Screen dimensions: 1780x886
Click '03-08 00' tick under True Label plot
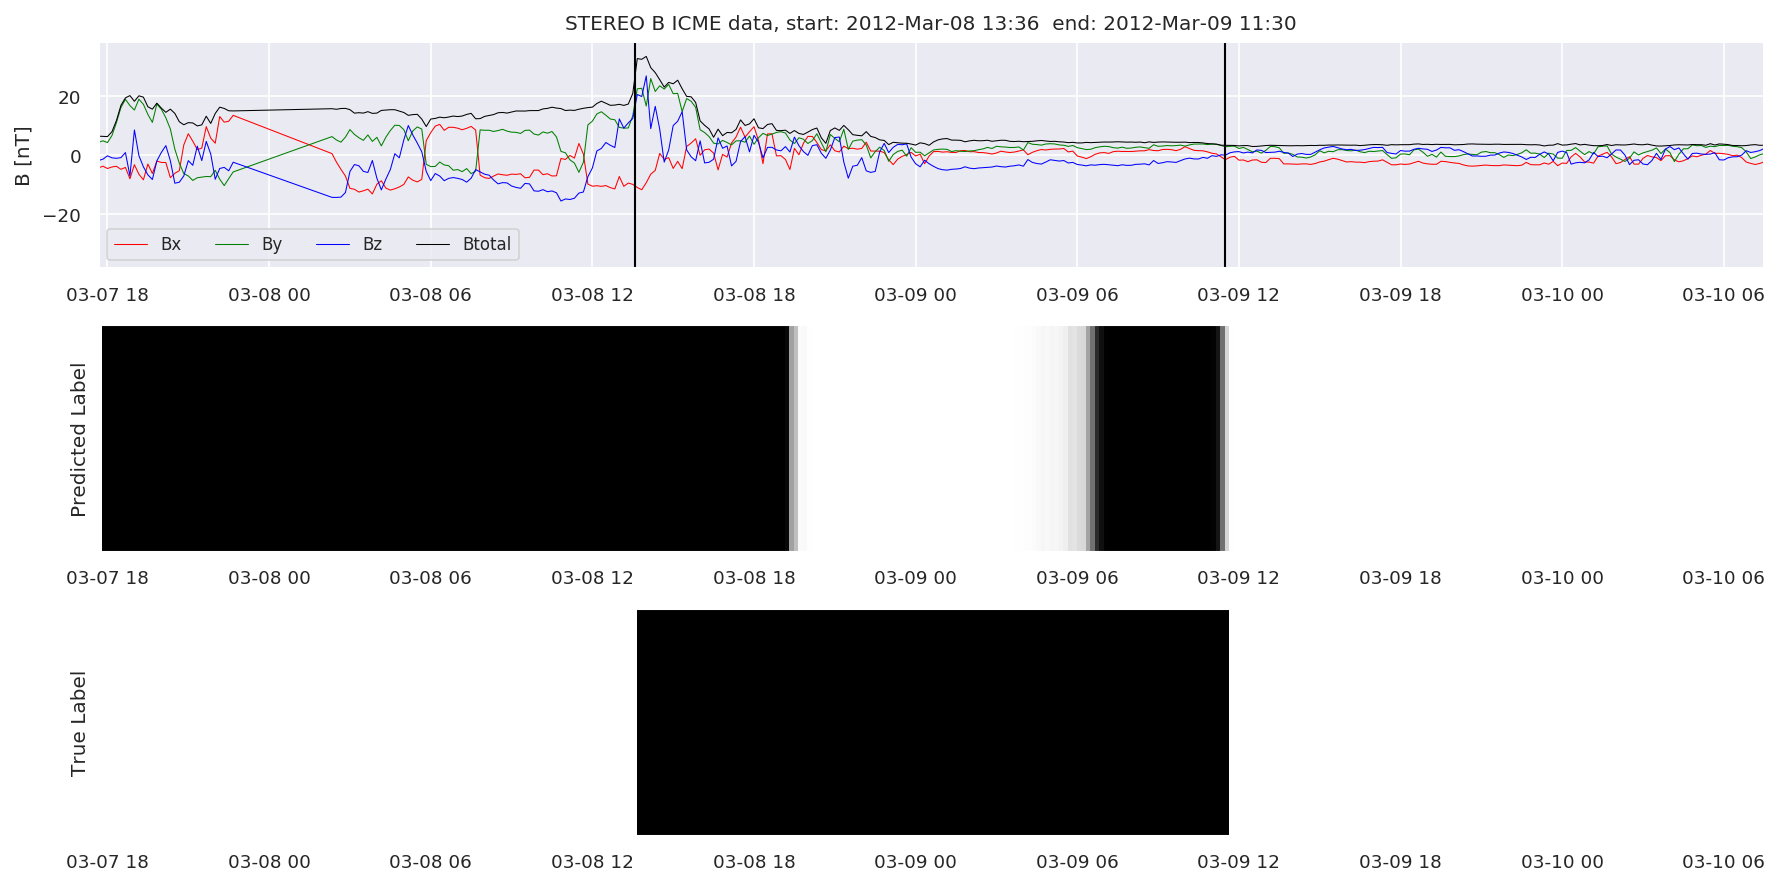pyautogui.click(x=269, y=862)
